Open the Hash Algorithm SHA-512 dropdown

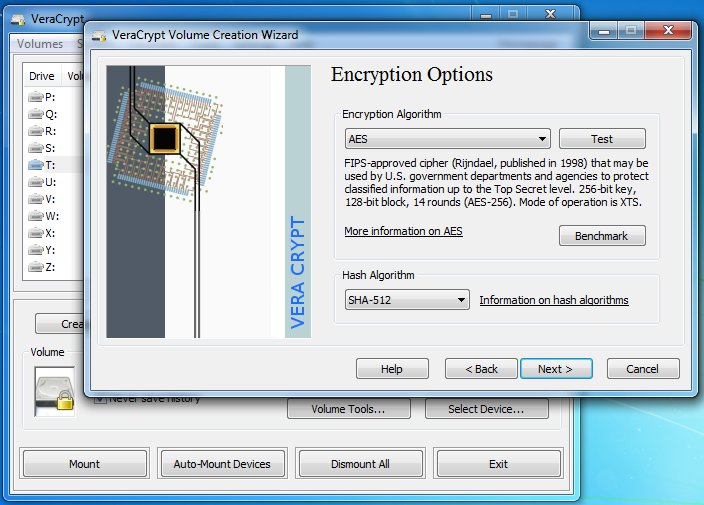pyautogui.click(x=407, y=300)
